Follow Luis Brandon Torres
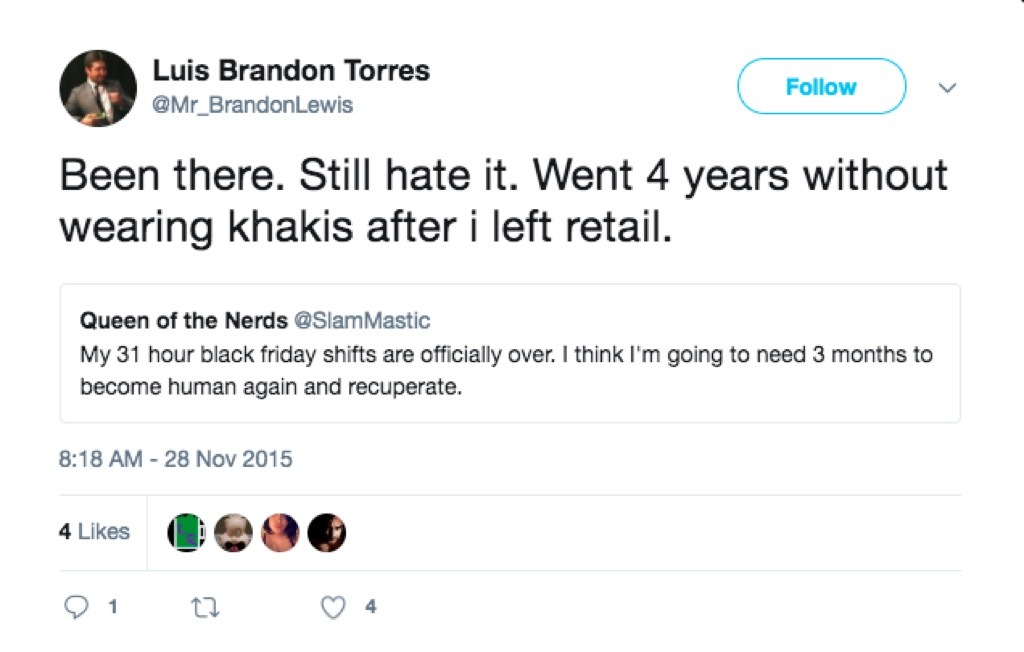 (x=821, y=87)
